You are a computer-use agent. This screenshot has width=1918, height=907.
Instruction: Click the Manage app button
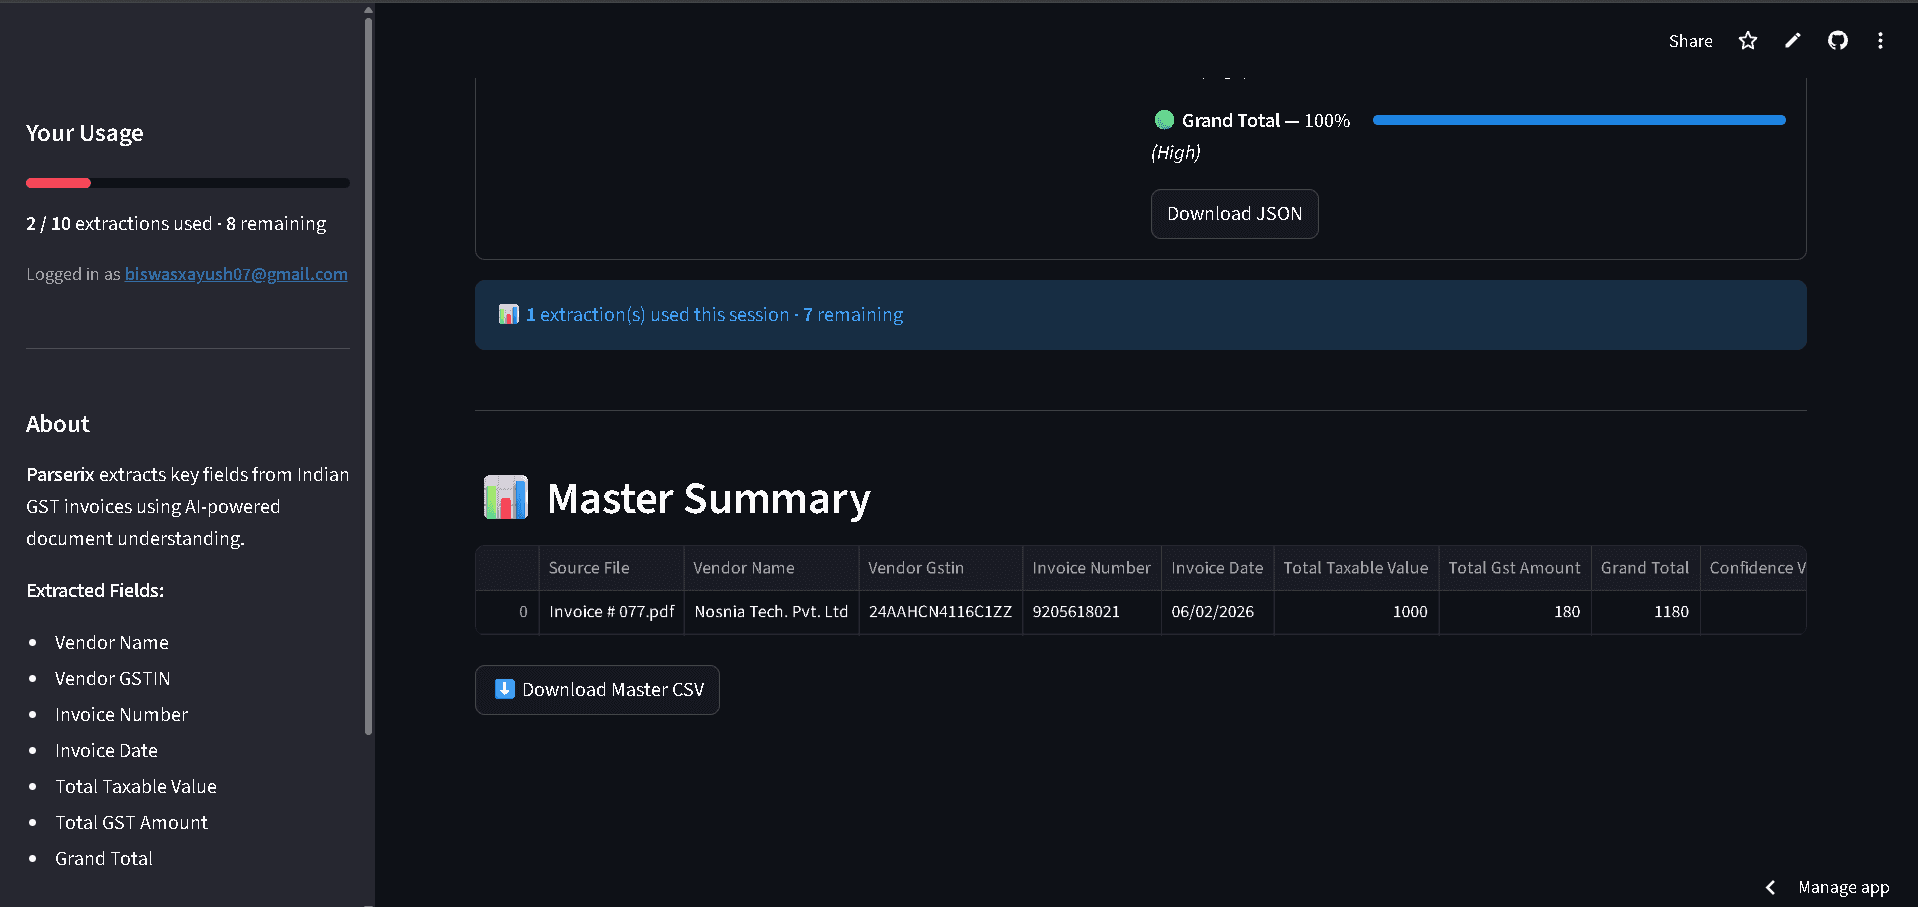coord(1843,887)
